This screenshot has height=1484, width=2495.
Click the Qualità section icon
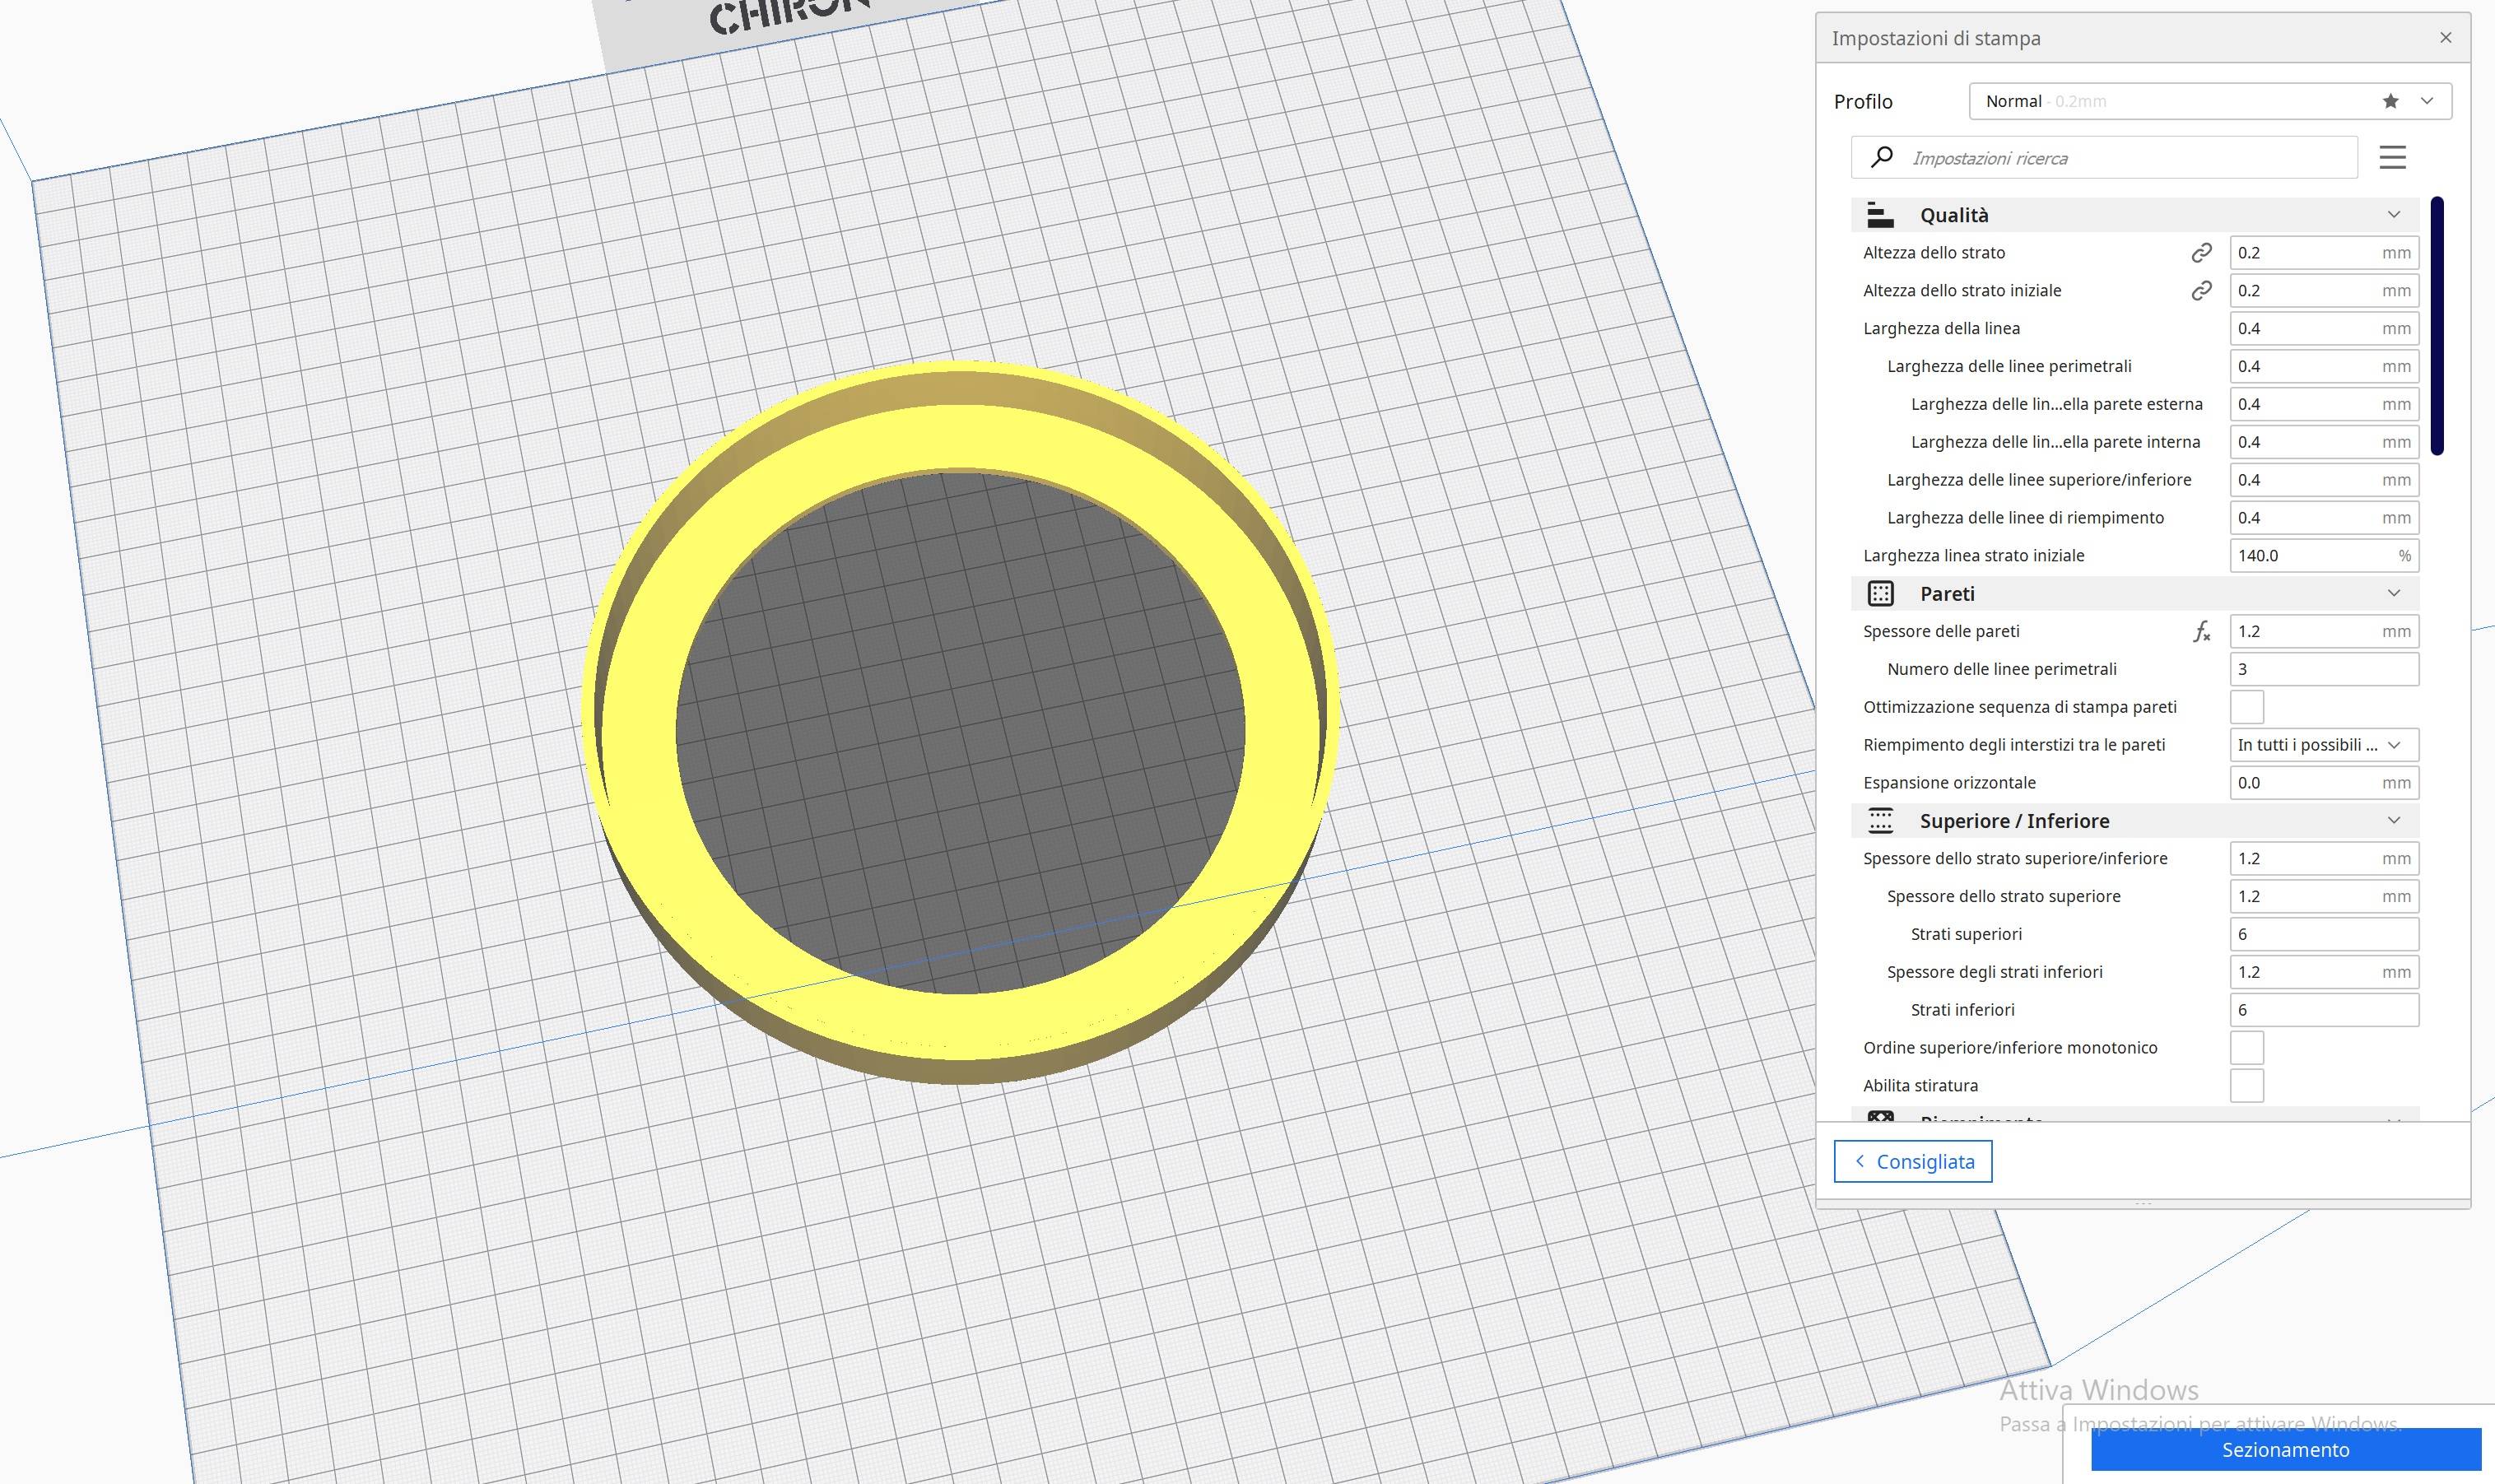pos(1881,214)
